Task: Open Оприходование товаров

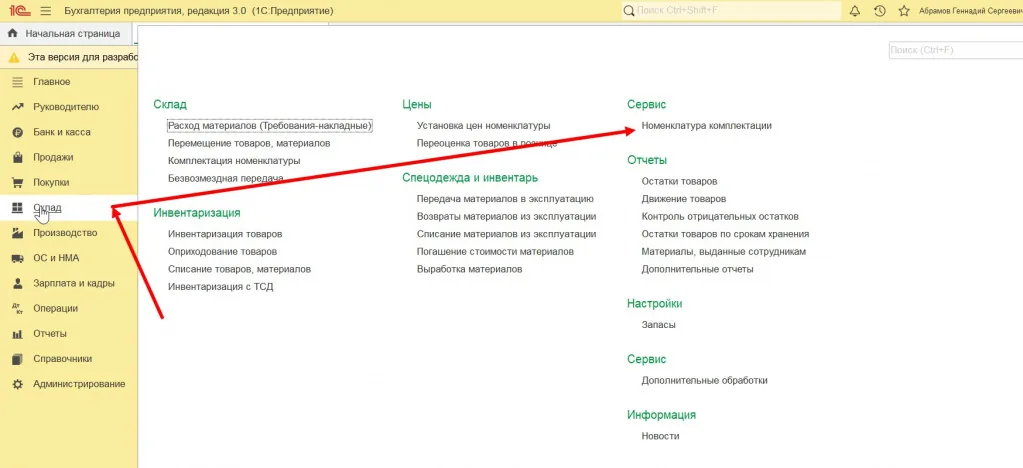Action: (222, 251)
